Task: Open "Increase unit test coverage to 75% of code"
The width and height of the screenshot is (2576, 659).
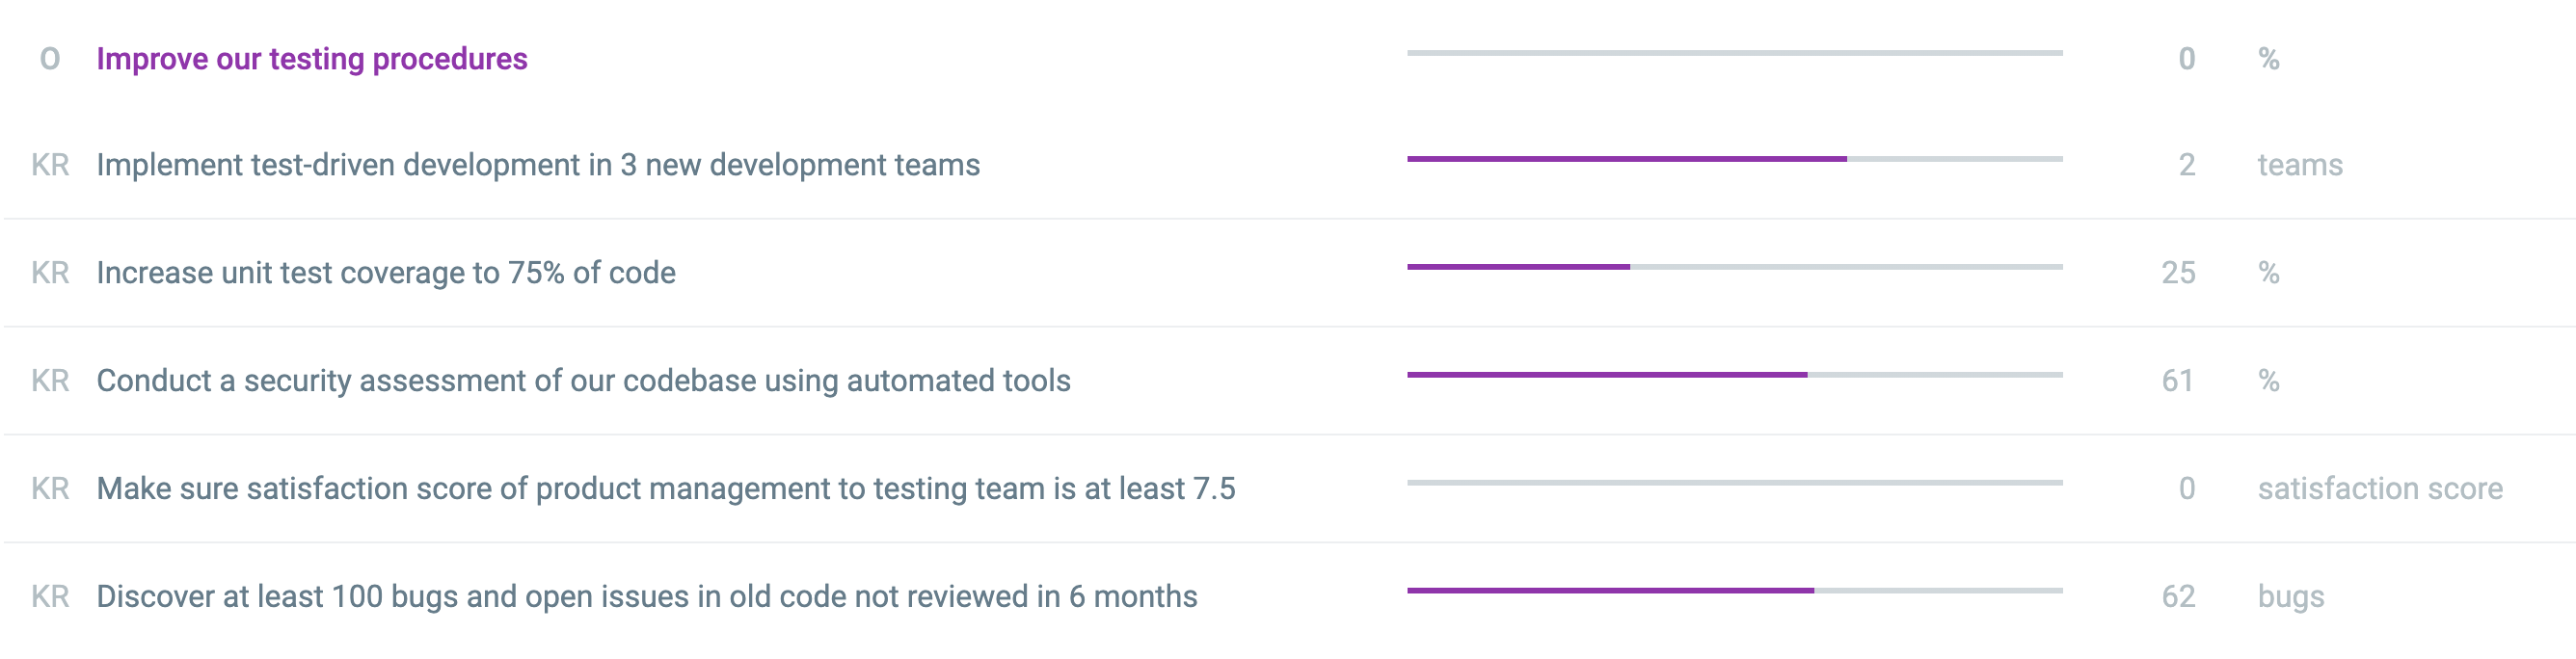Action: (386, 273)
